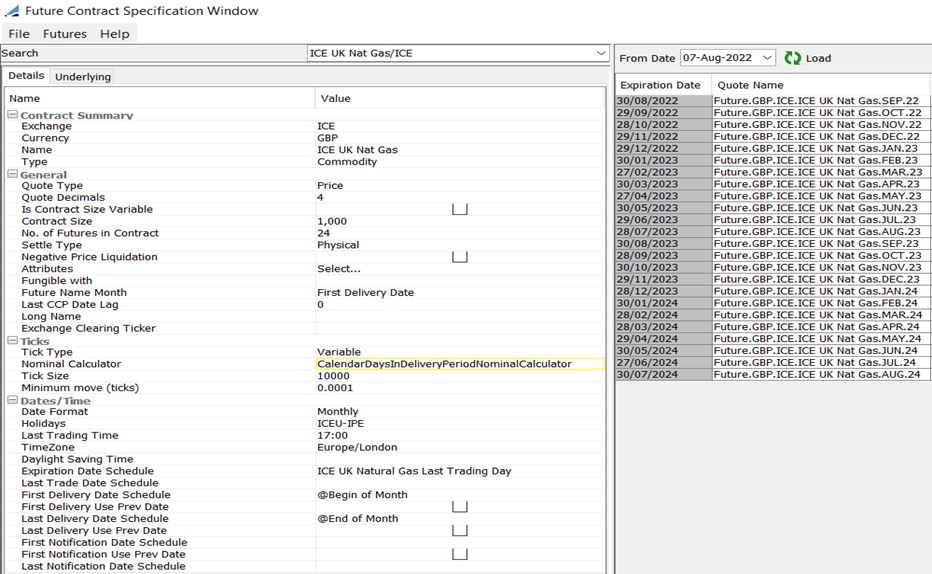Screen dimensions: 932x574
Task: Click the Last CCP Date Lag value 0
Action: 320,304
